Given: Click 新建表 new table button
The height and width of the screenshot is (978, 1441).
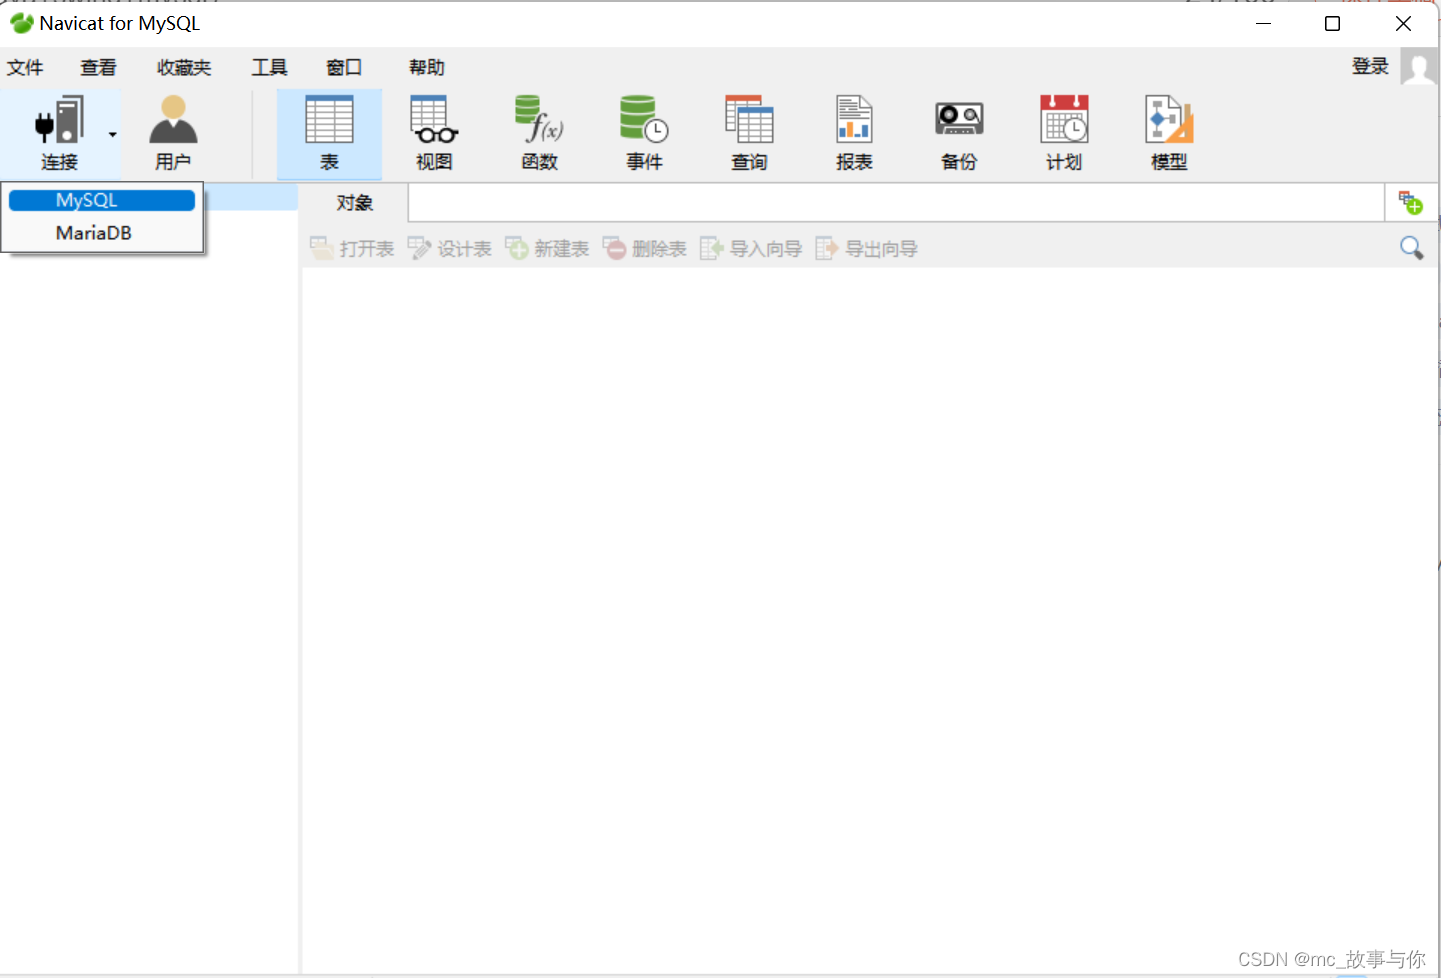Looking at the screenshot, I should [547, 248].
